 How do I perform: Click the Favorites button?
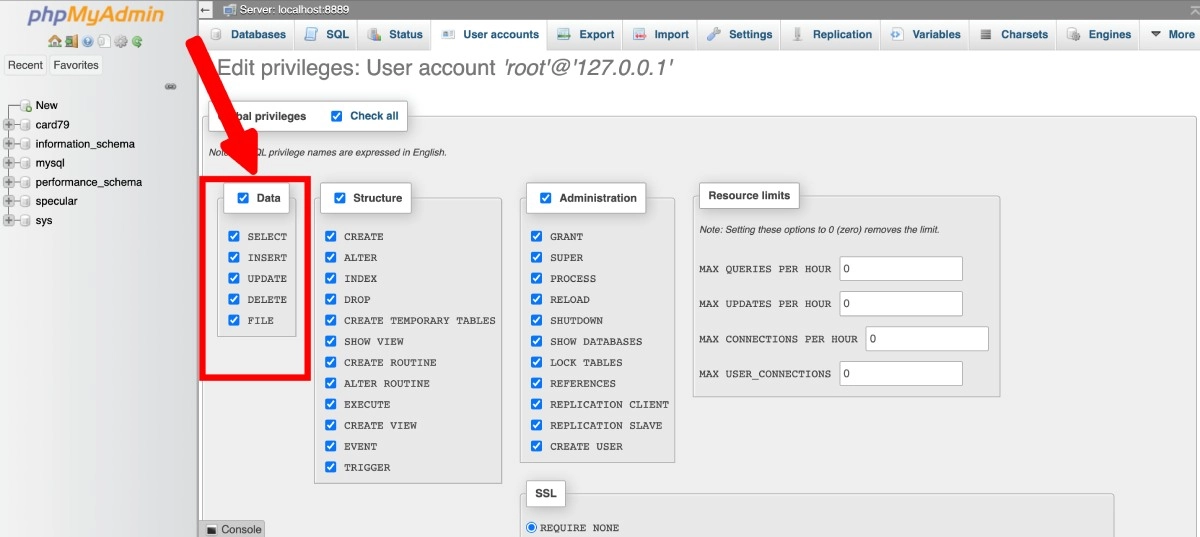76,65
